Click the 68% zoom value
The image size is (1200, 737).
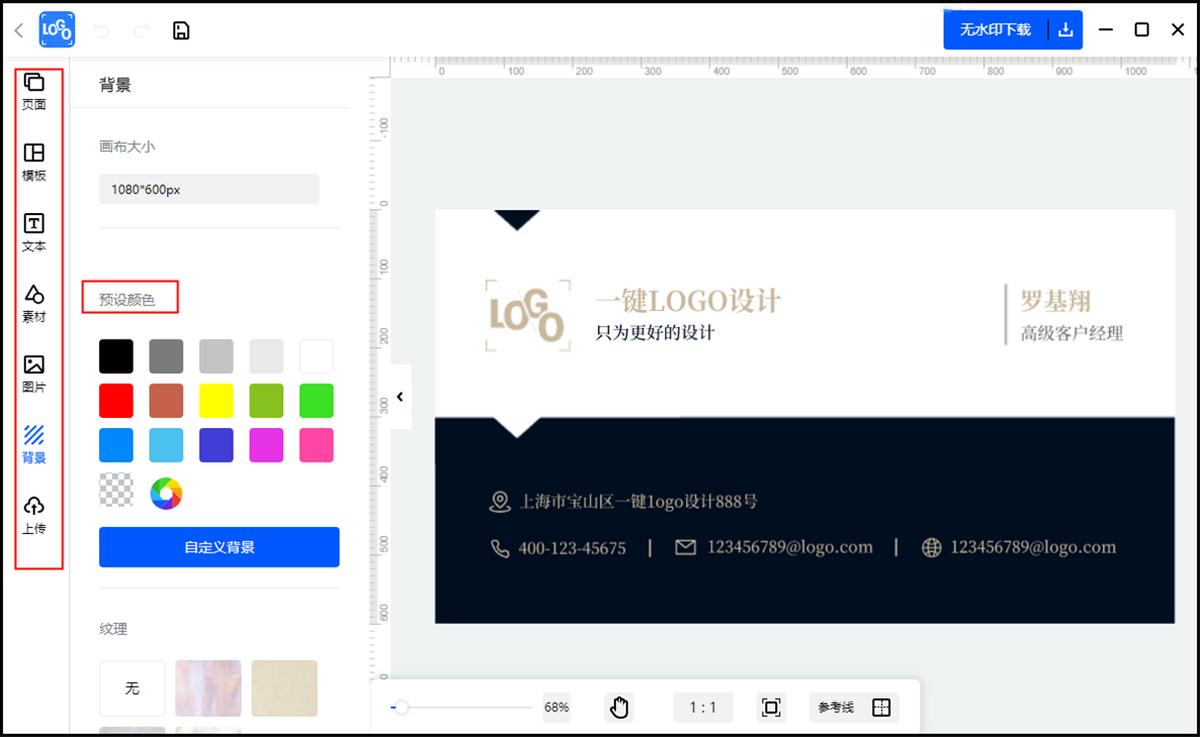(x=557, y=707)
